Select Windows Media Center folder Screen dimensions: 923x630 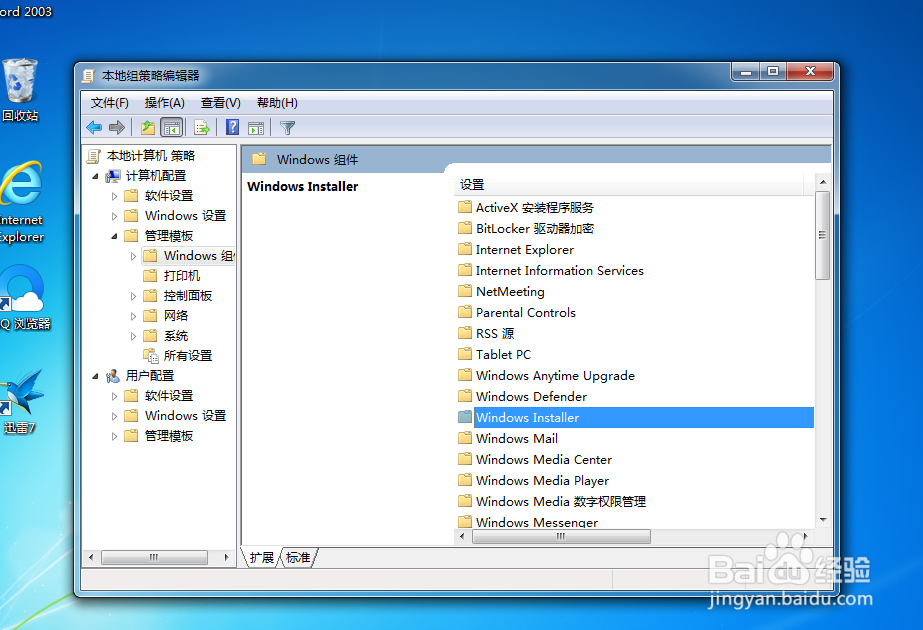click(544, 459)
